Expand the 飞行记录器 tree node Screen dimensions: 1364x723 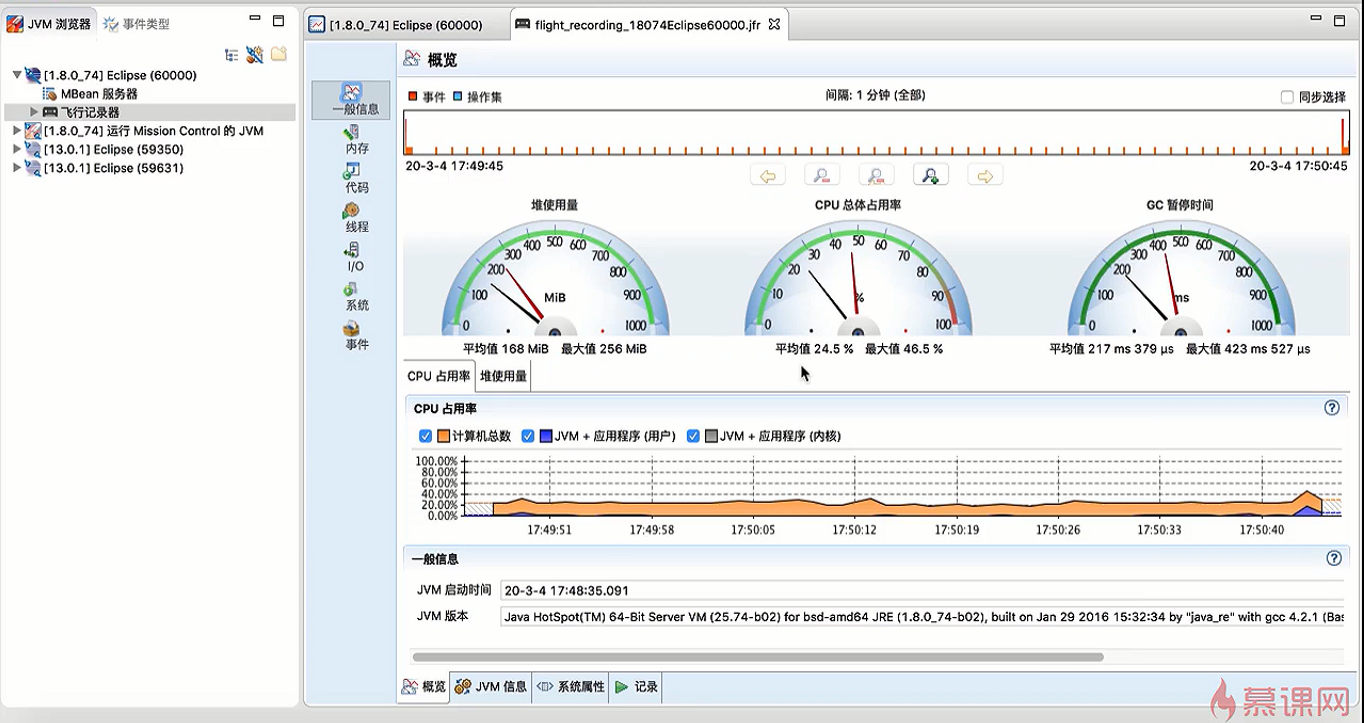(x=34, y=112)
